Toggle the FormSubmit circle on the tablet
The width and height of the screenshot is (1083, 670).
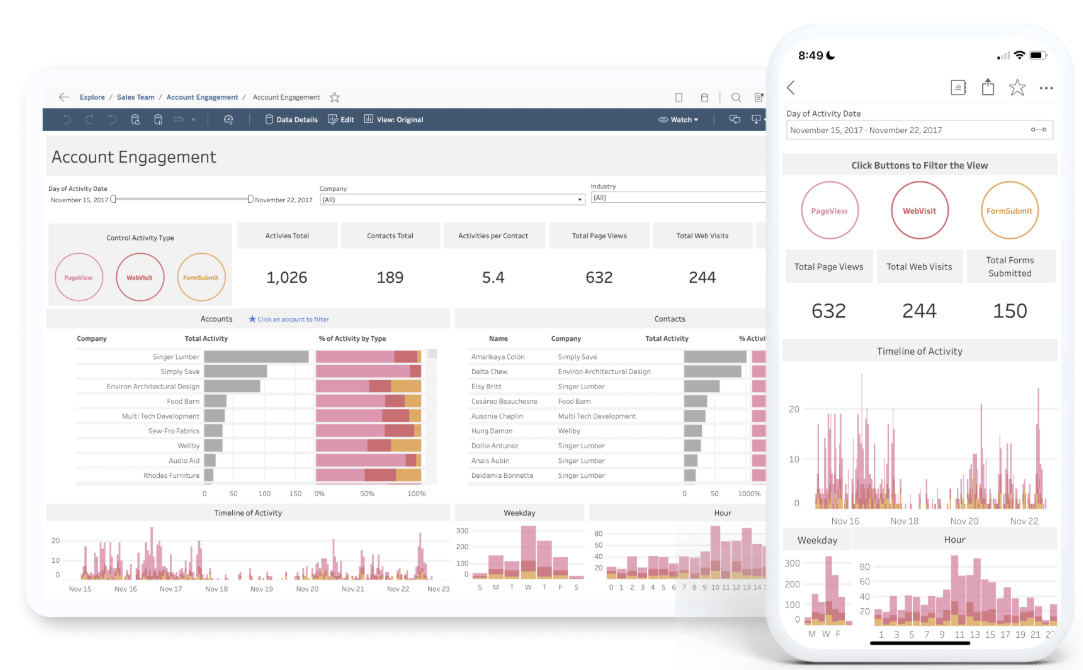pos(201,277)
